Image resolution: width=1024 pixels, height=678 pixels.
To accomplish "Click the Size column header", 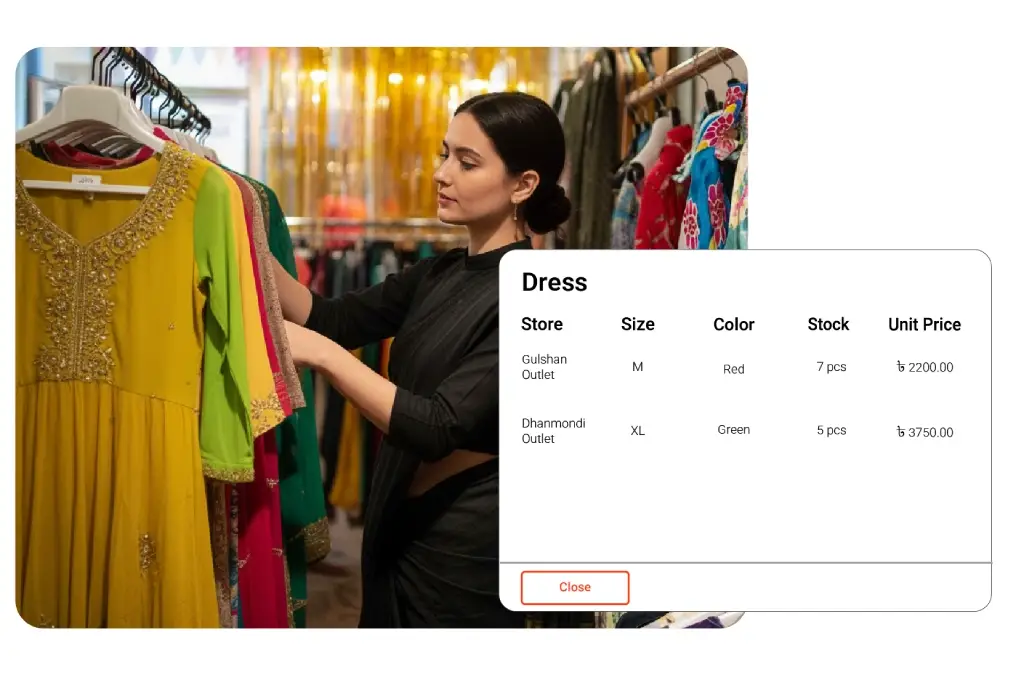I will point(637,324).
